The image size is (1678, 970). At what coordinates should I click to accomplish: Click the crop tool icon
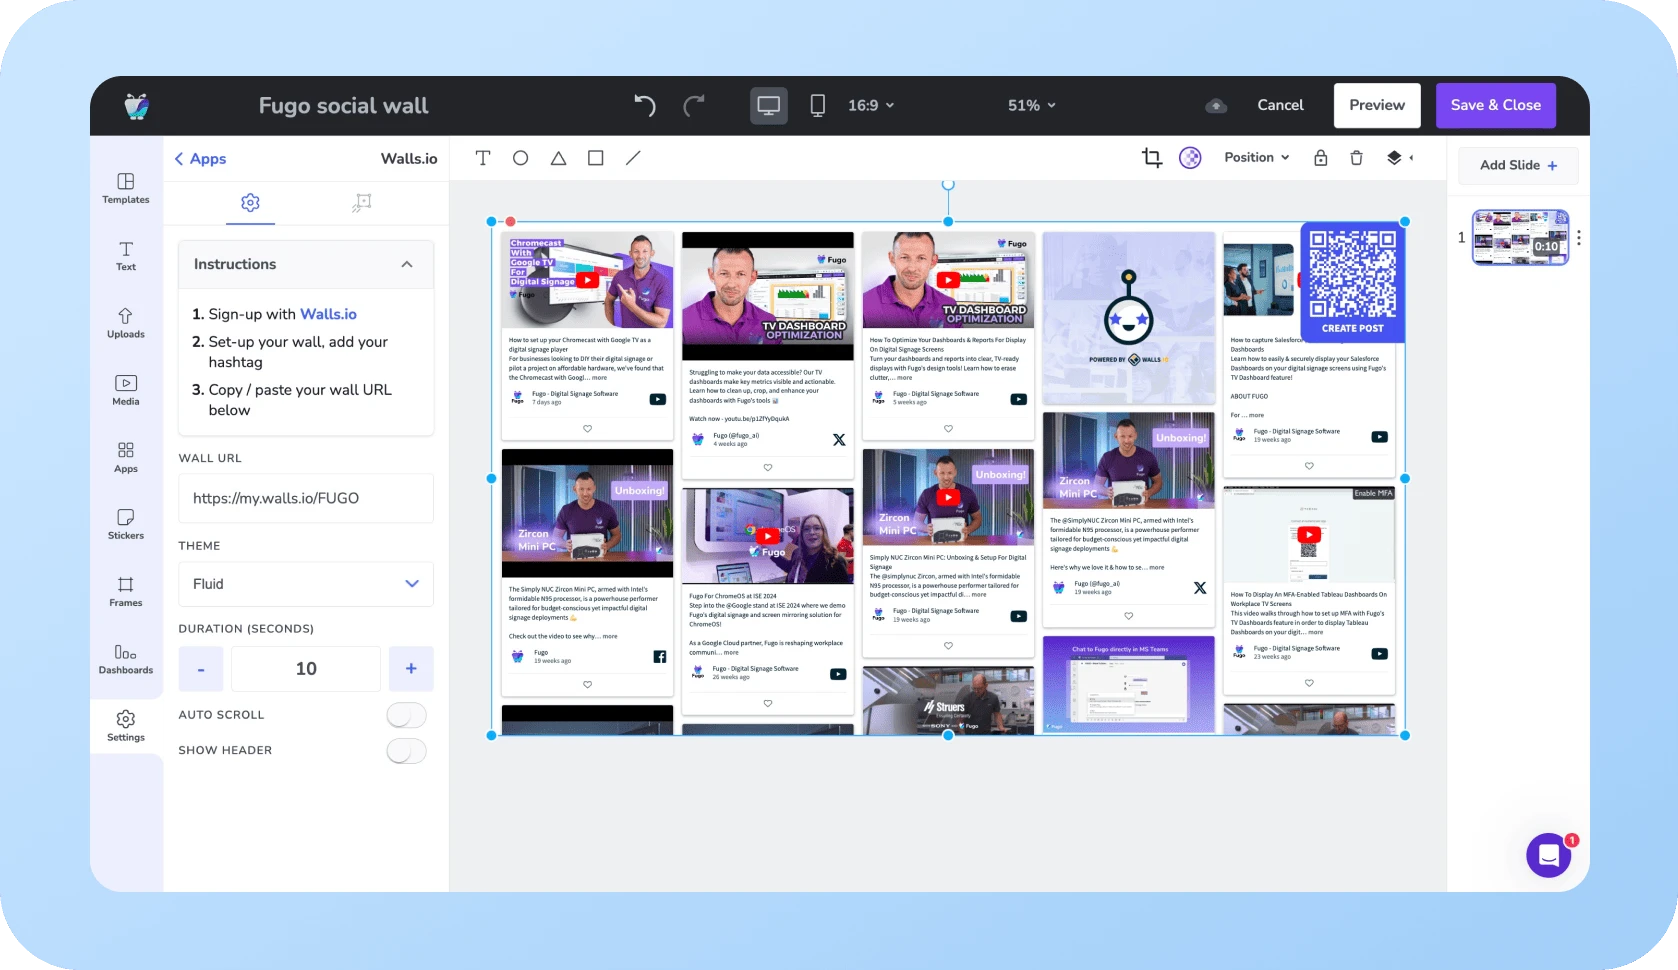[x=1151, y=158]
